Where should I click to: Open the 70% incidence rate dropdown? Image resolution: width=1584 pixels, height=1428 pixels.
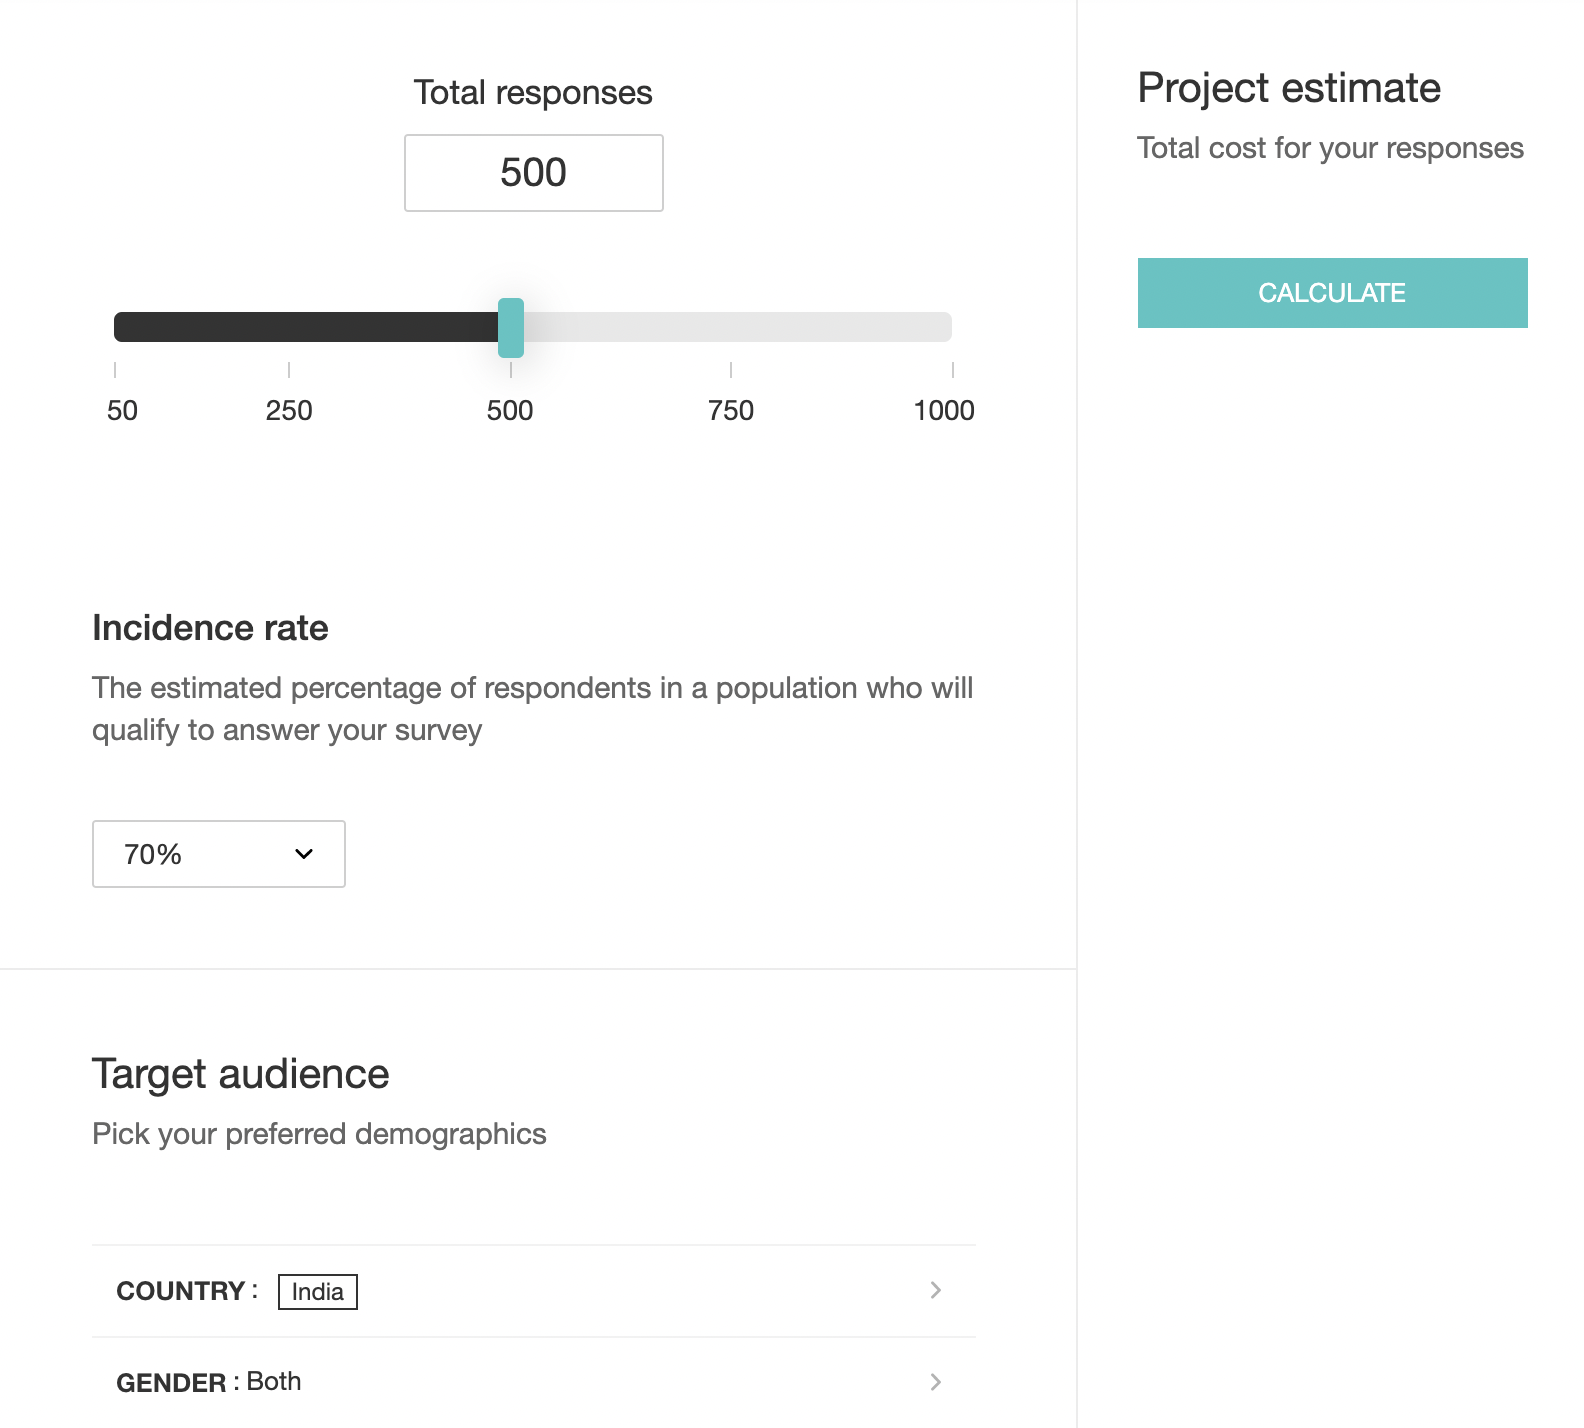(218, 854)
